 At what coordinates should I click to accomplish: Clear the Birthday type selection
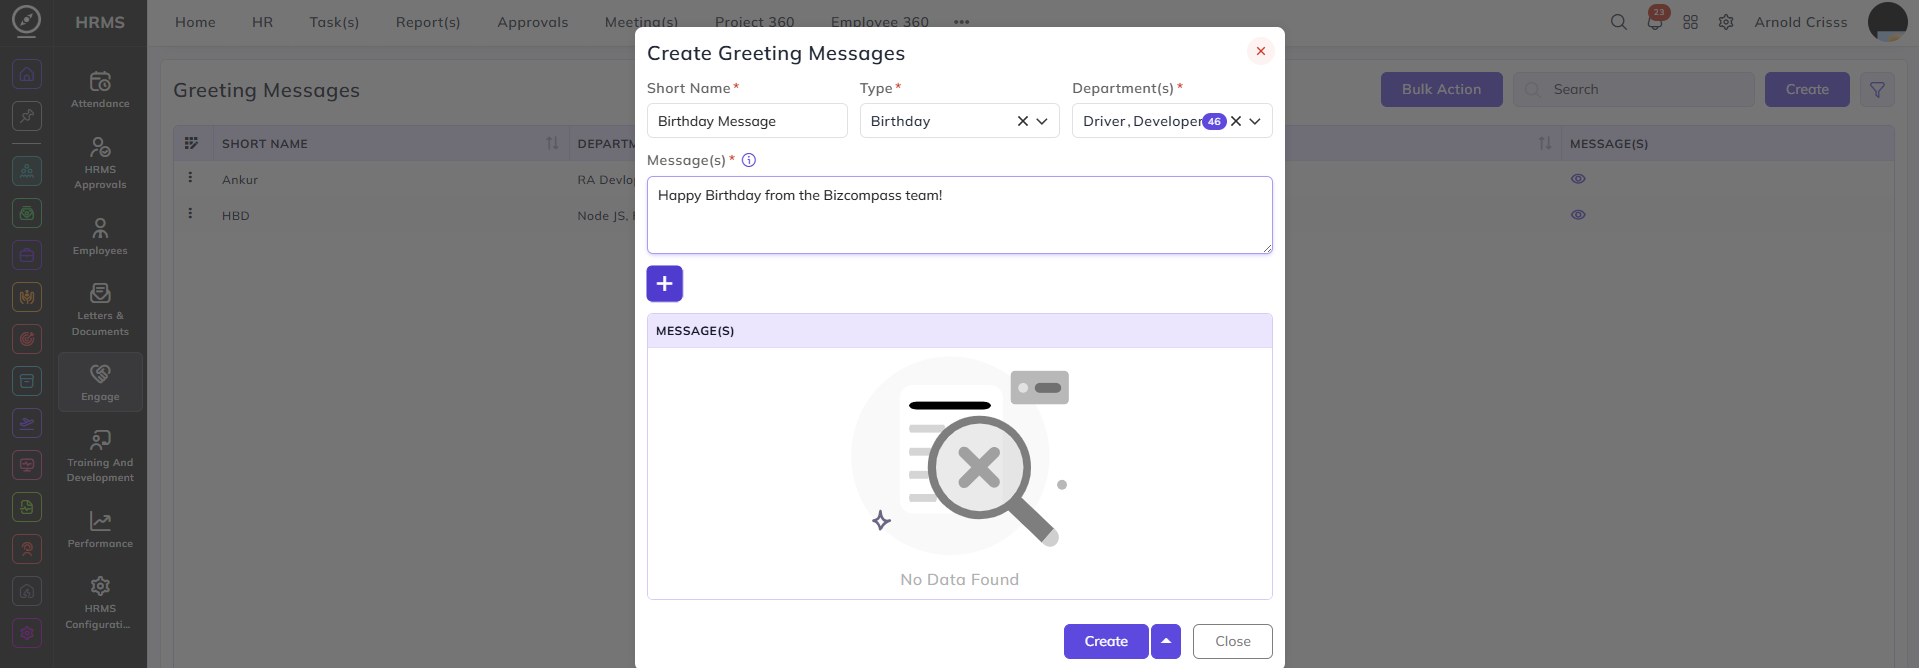(x=1023, y=121)
